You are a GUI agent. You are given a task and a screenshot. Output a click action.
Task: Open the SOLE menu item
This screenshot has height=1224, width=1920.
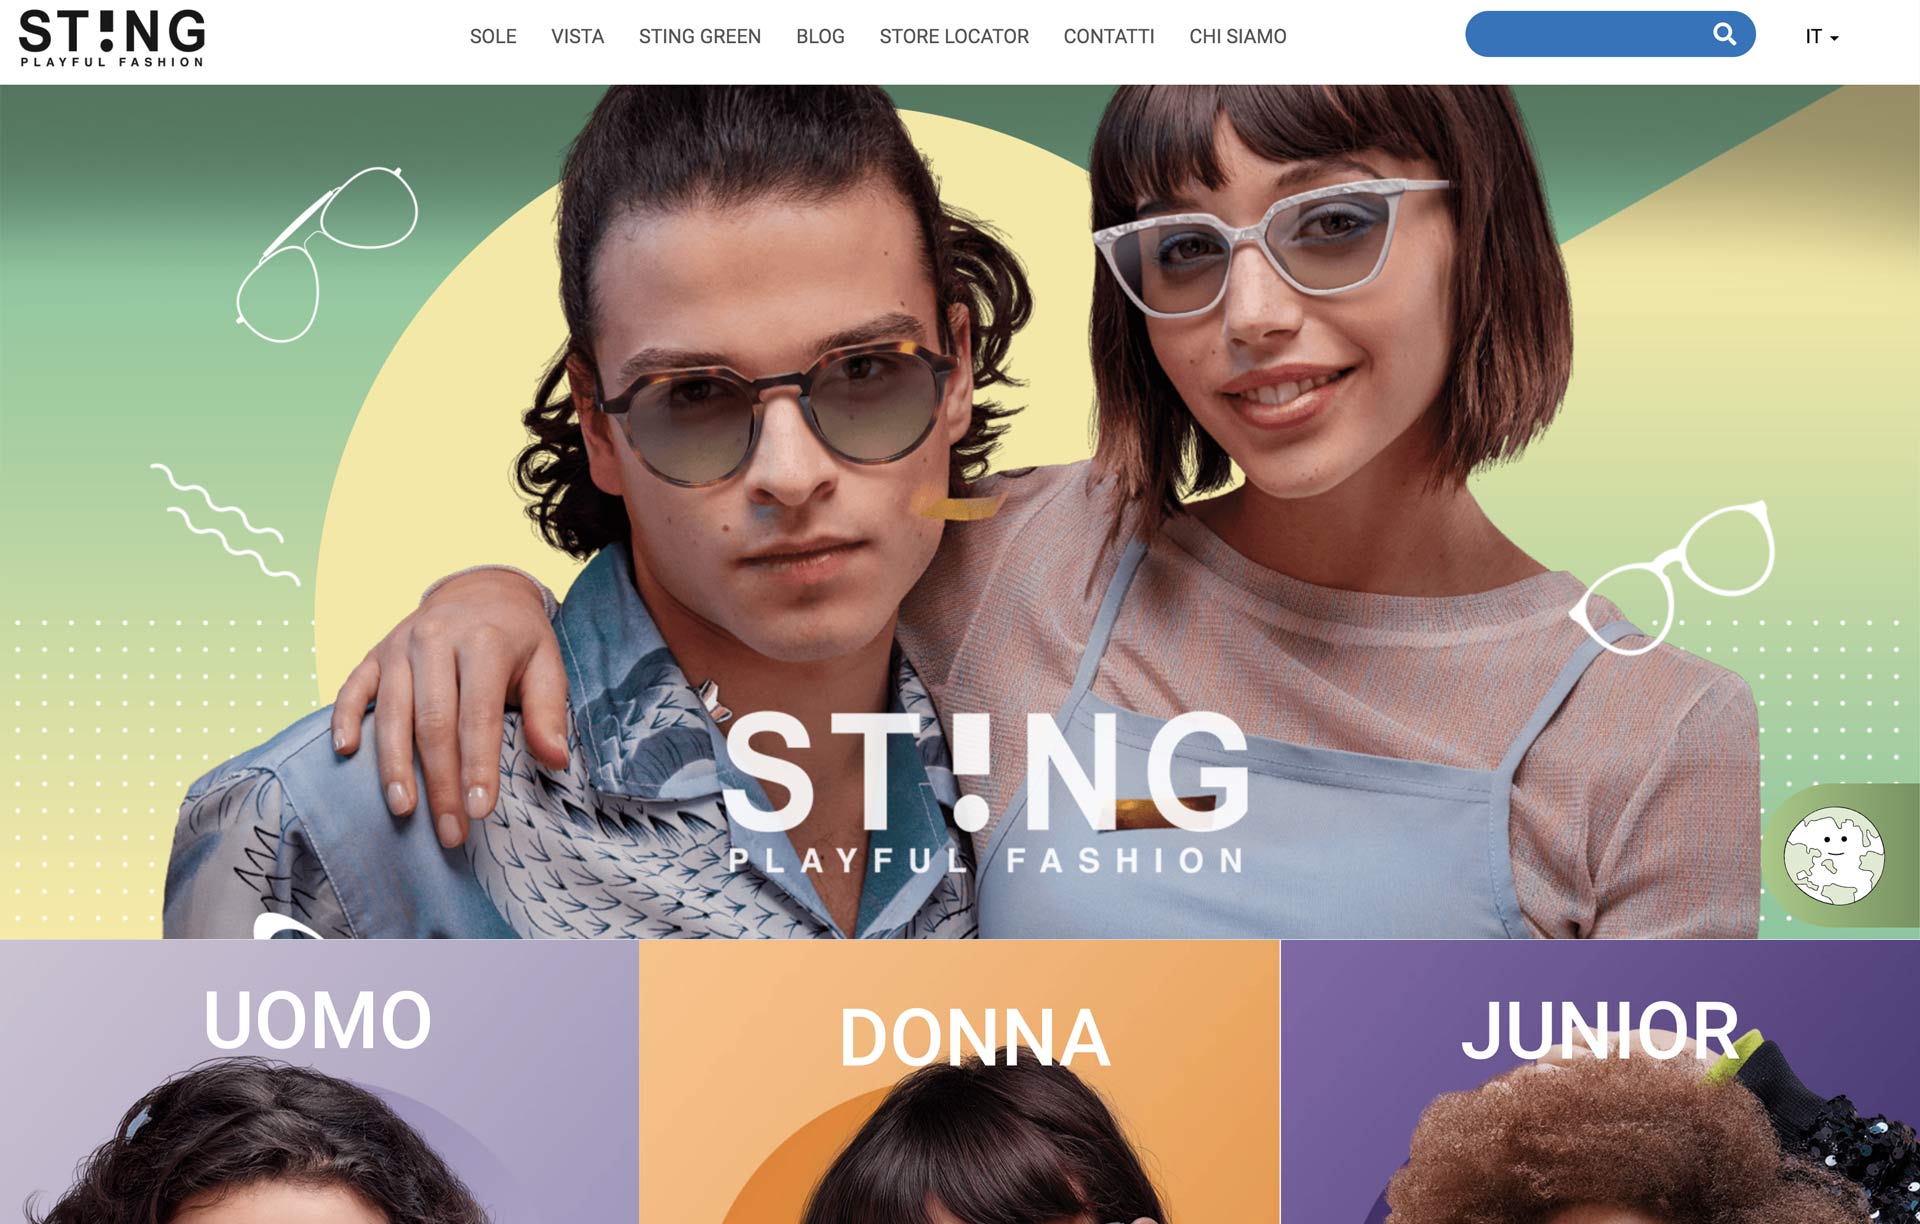tap(493, 37)
